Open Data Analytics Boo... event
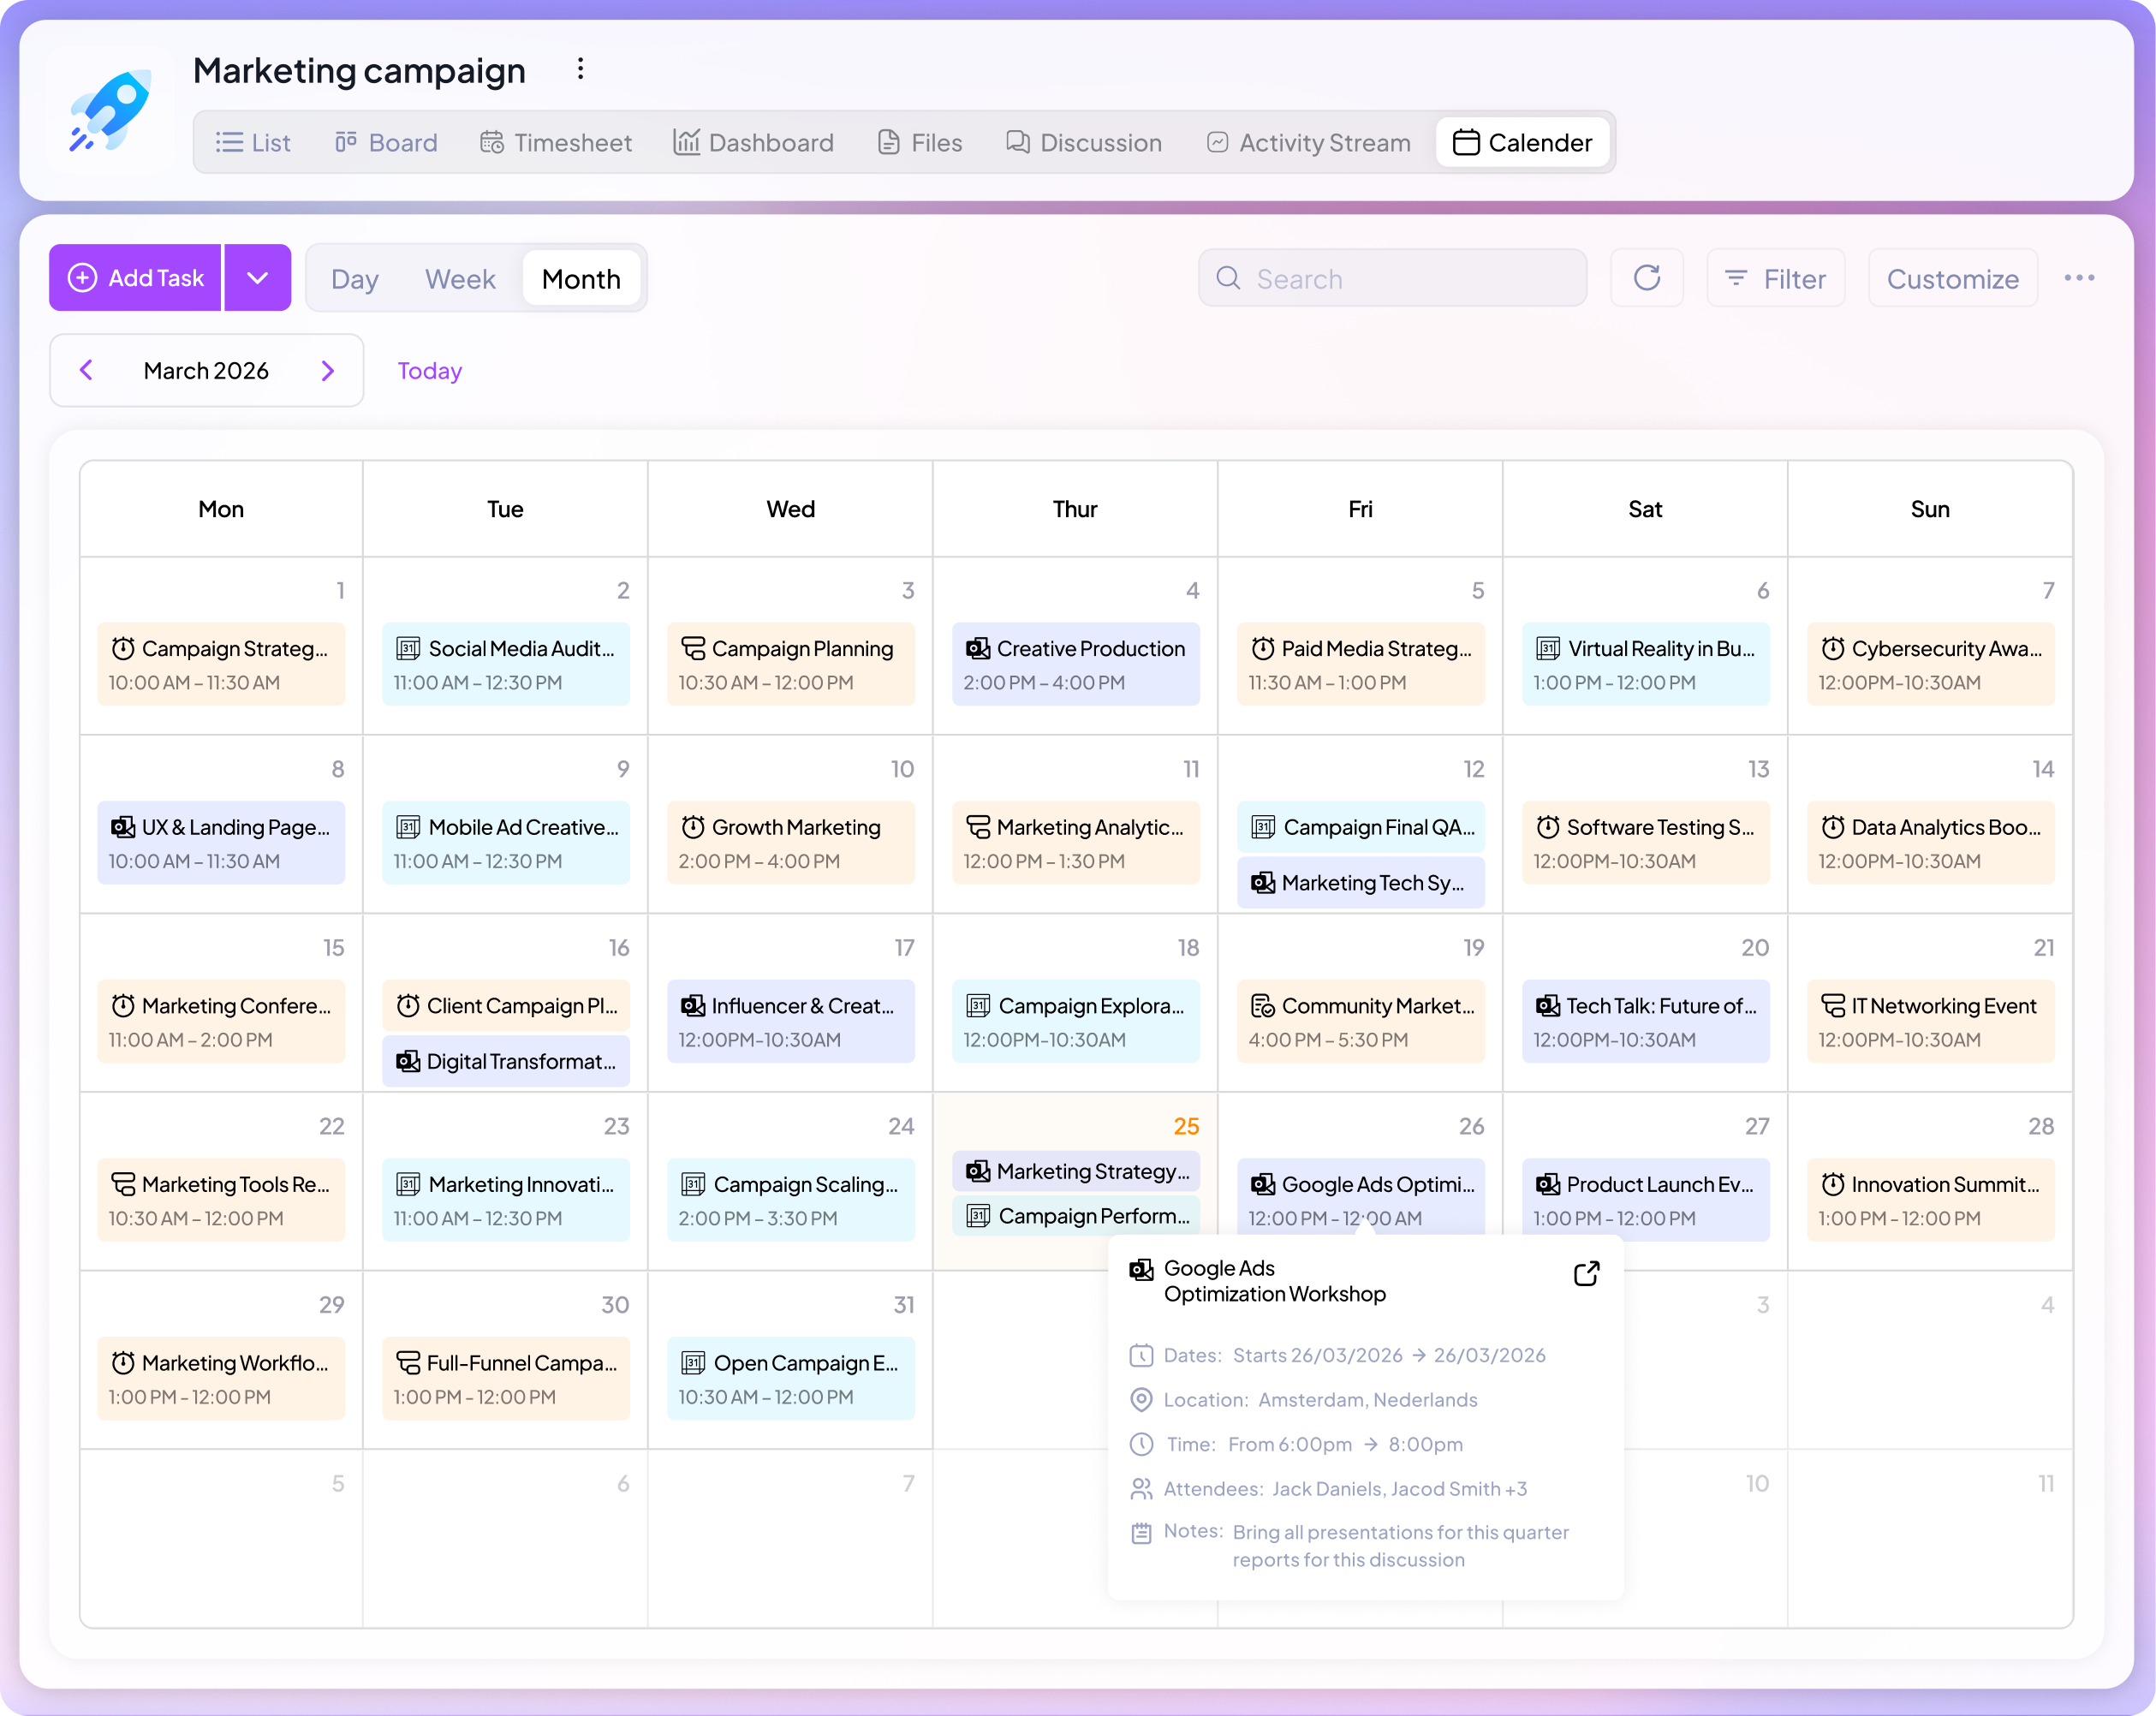The width and height of the screenshot is (2156, 1716). [x=1931, y=843]
